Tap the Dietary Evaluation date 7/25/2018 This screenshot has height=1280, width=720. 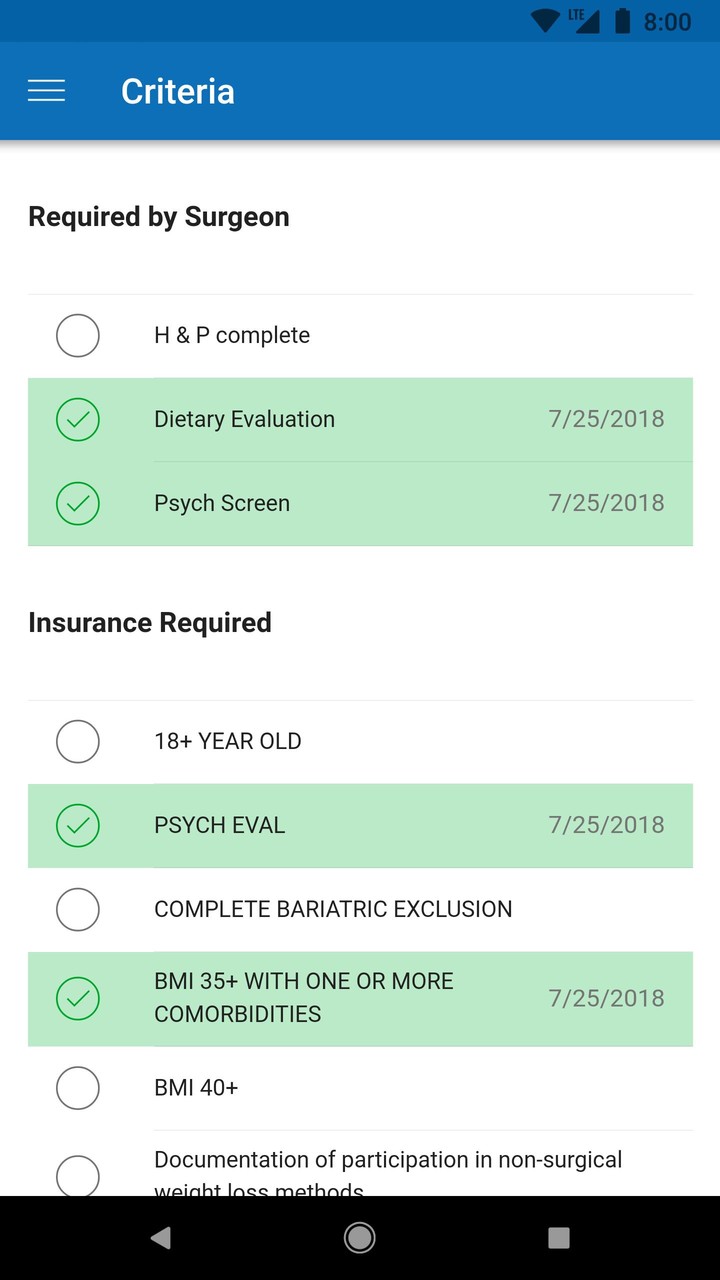point(606,420)
